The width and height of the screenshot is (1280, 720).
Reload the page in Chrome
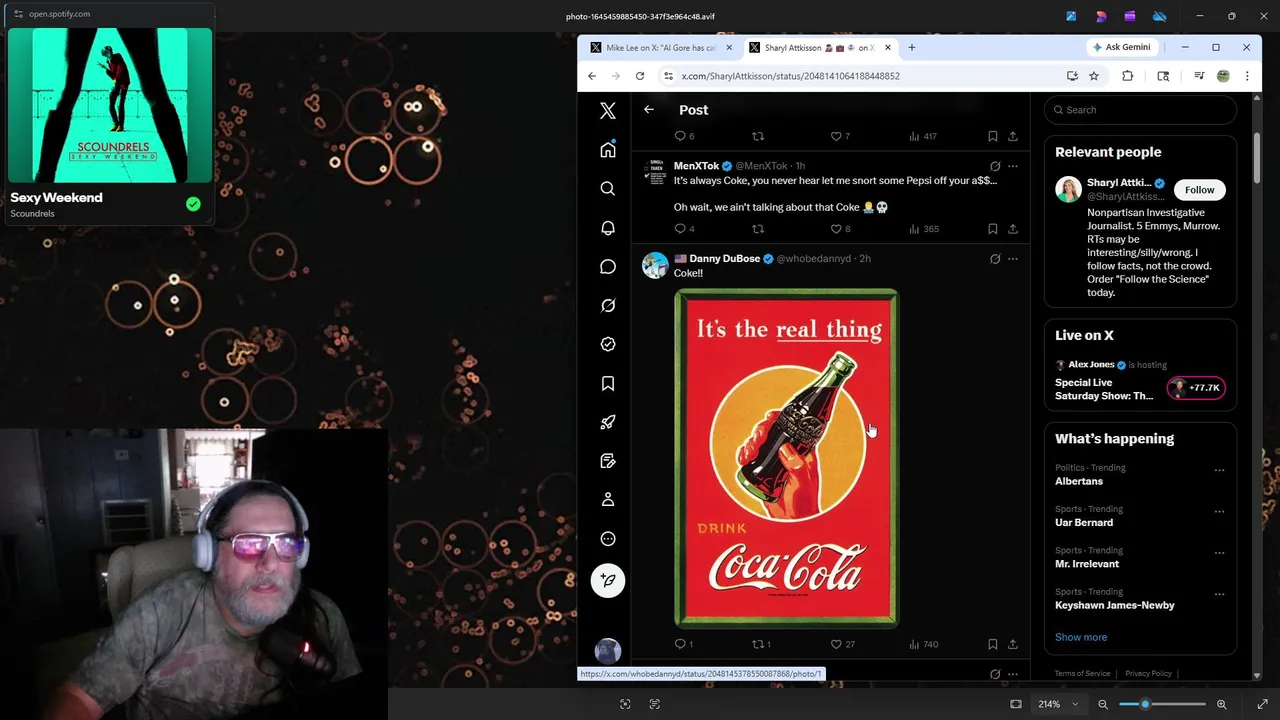coord(640,76)
